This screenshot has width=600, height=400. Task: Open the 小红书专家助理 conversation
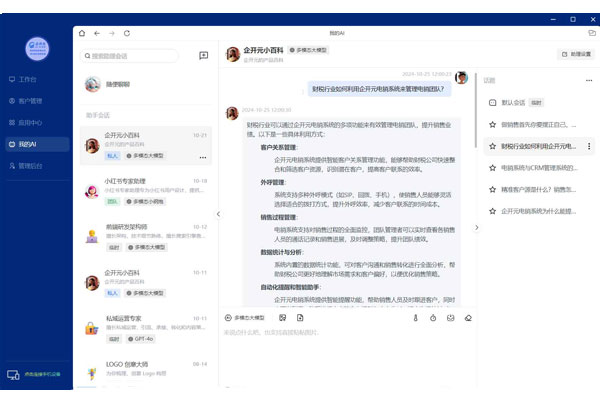click(x=146, y=191)
